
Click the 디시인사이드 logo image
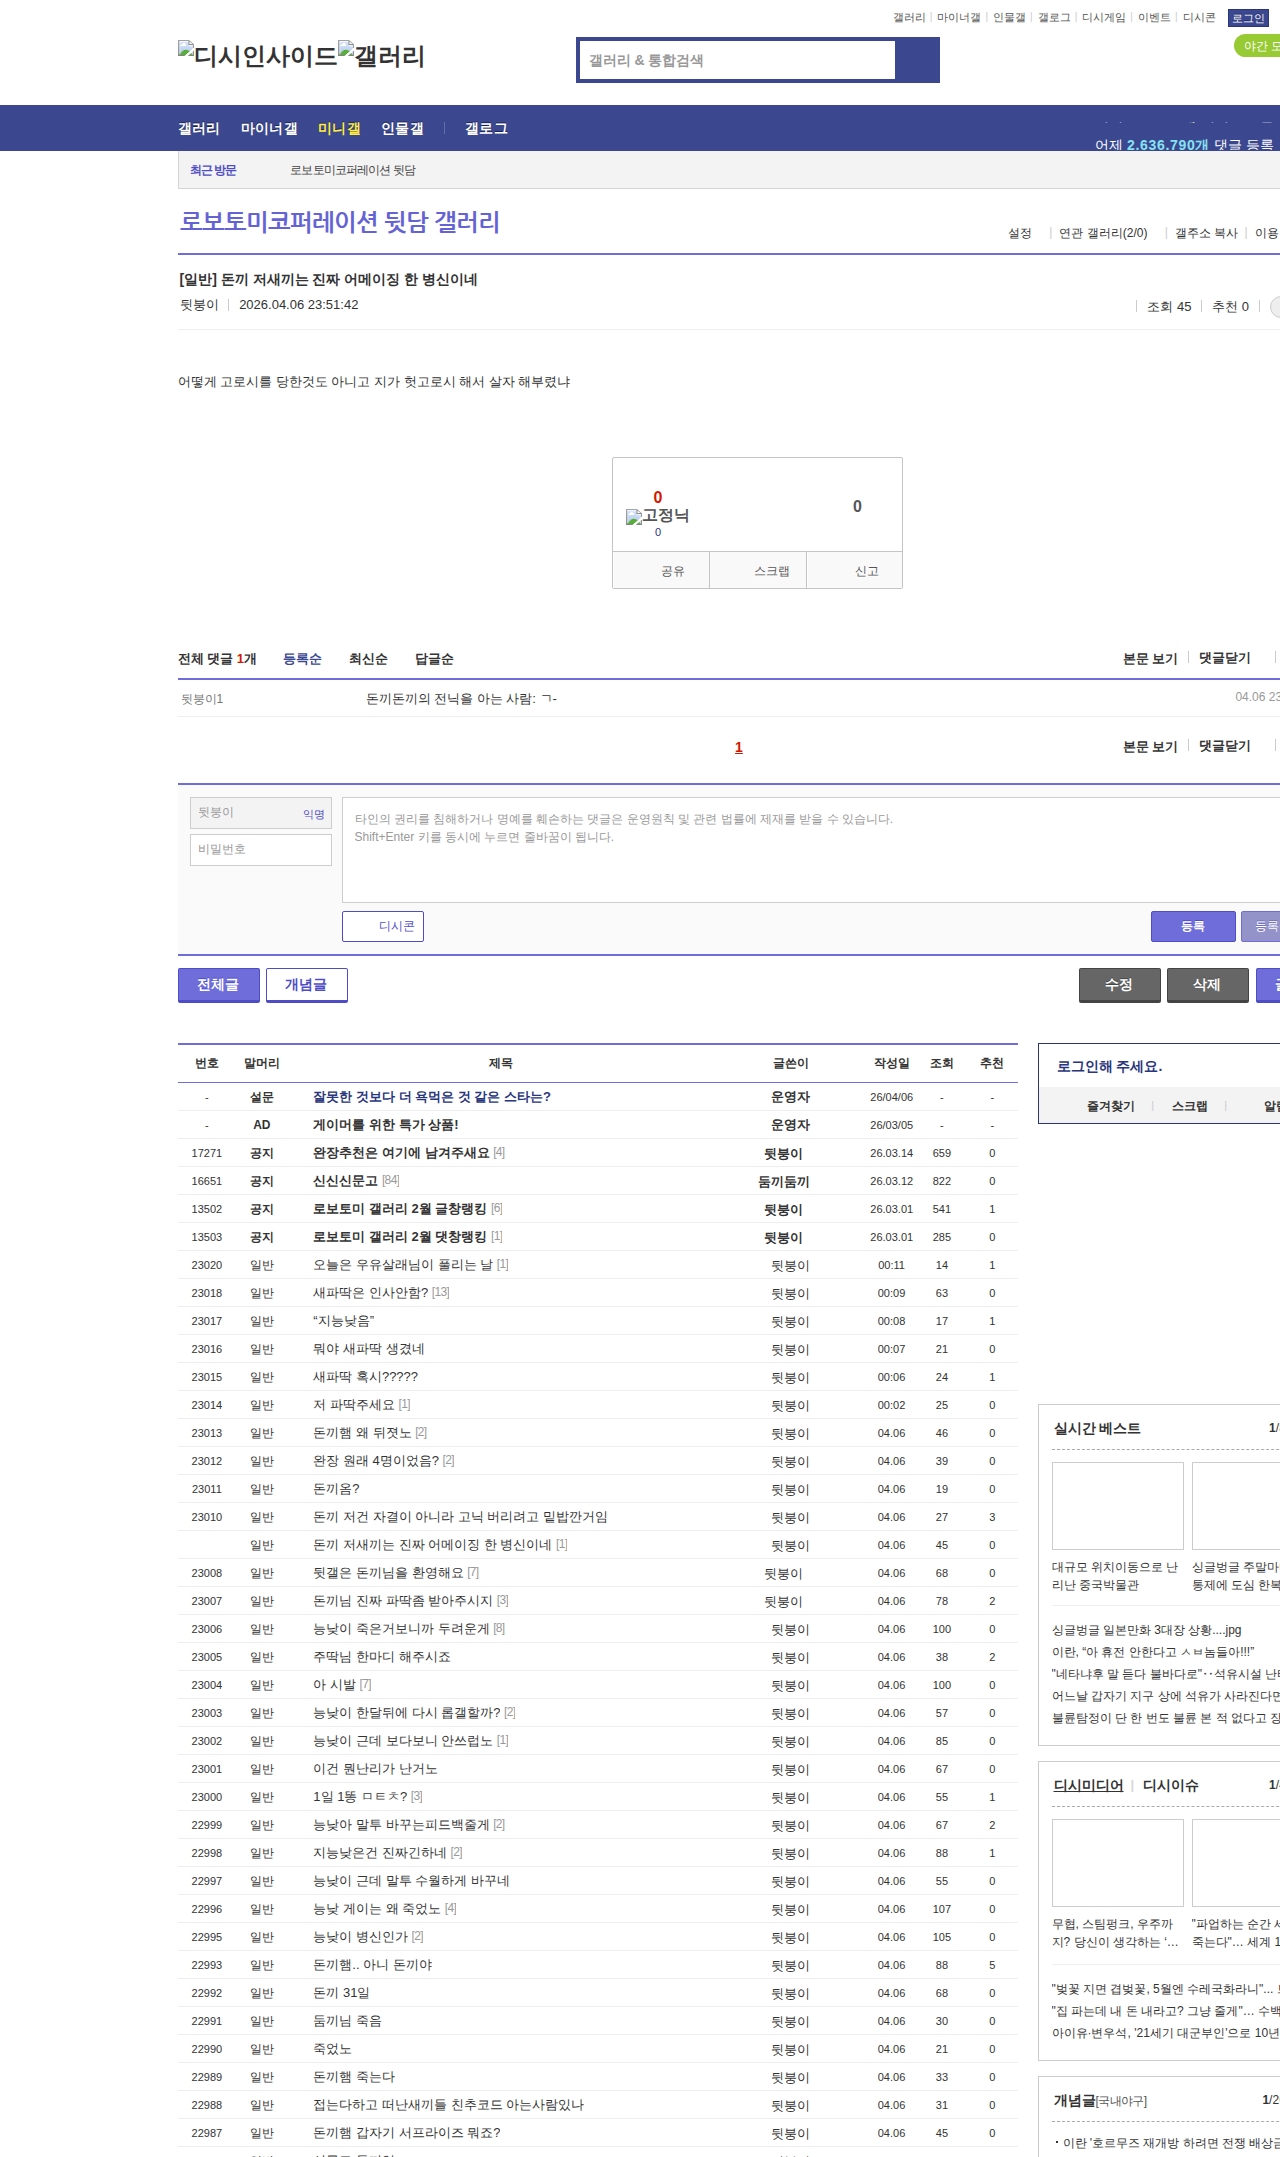(257, 56)
